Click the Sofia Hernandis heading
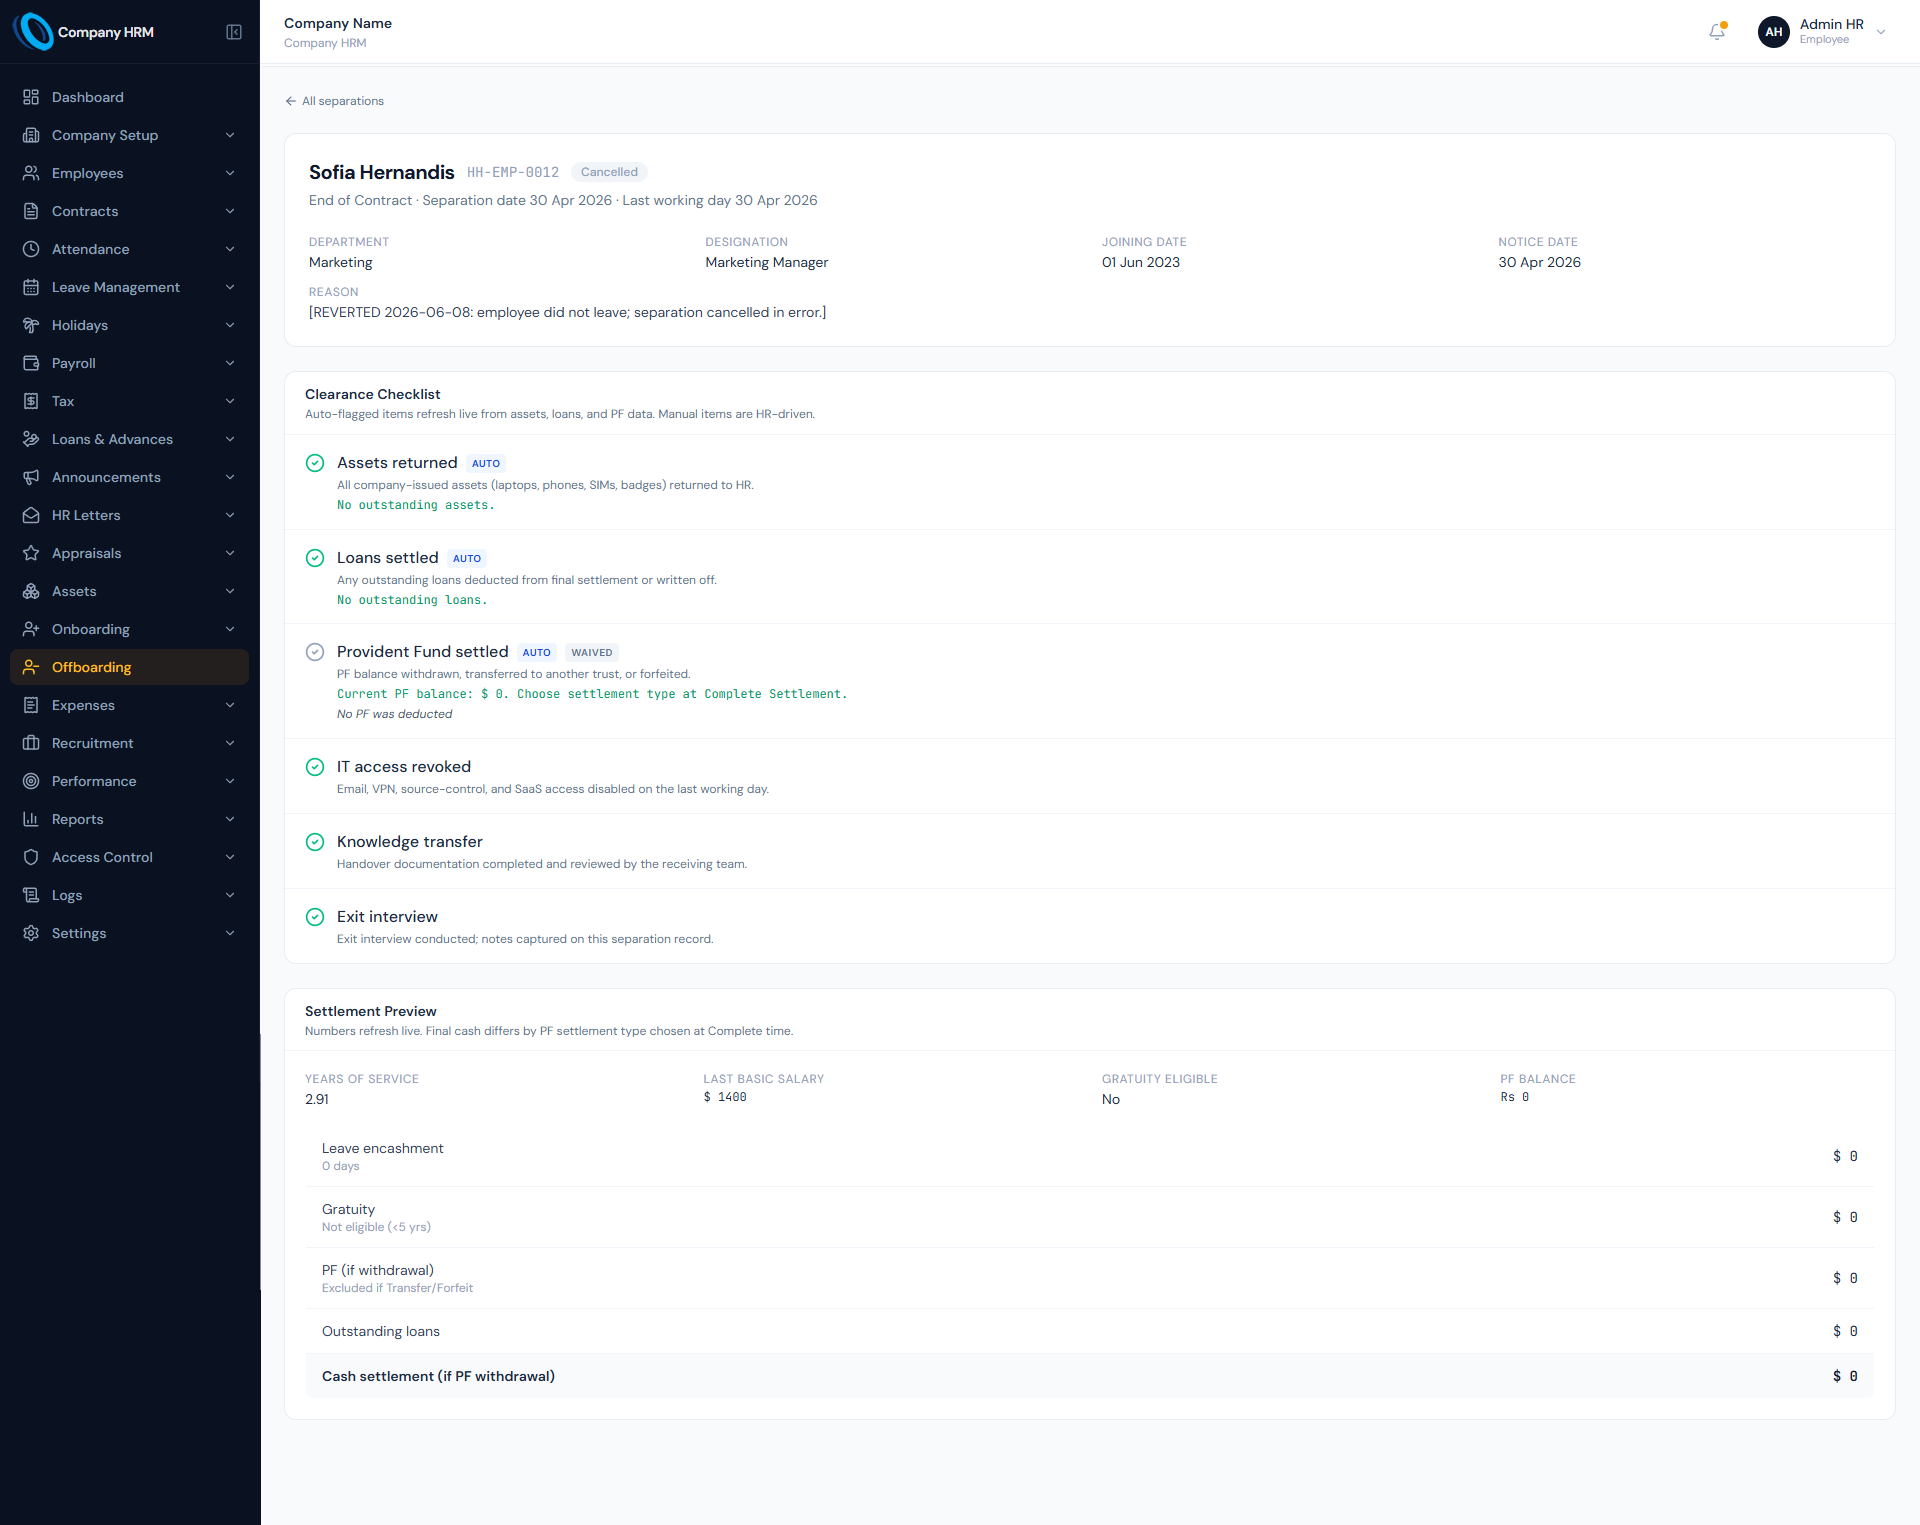Image resolution: width=1920 pixels, height=1525 pixels. 382,172
